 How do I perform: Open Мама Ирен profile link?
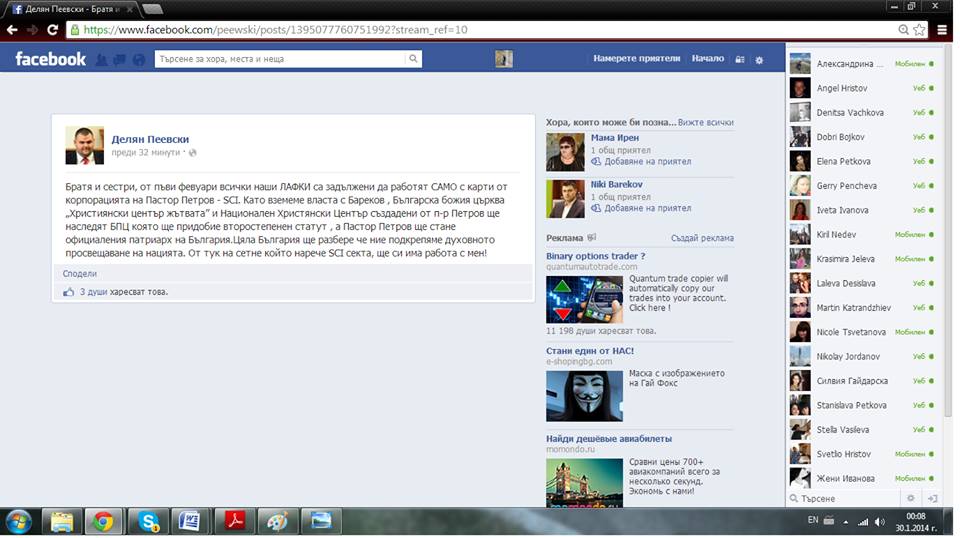click(615, 138)
